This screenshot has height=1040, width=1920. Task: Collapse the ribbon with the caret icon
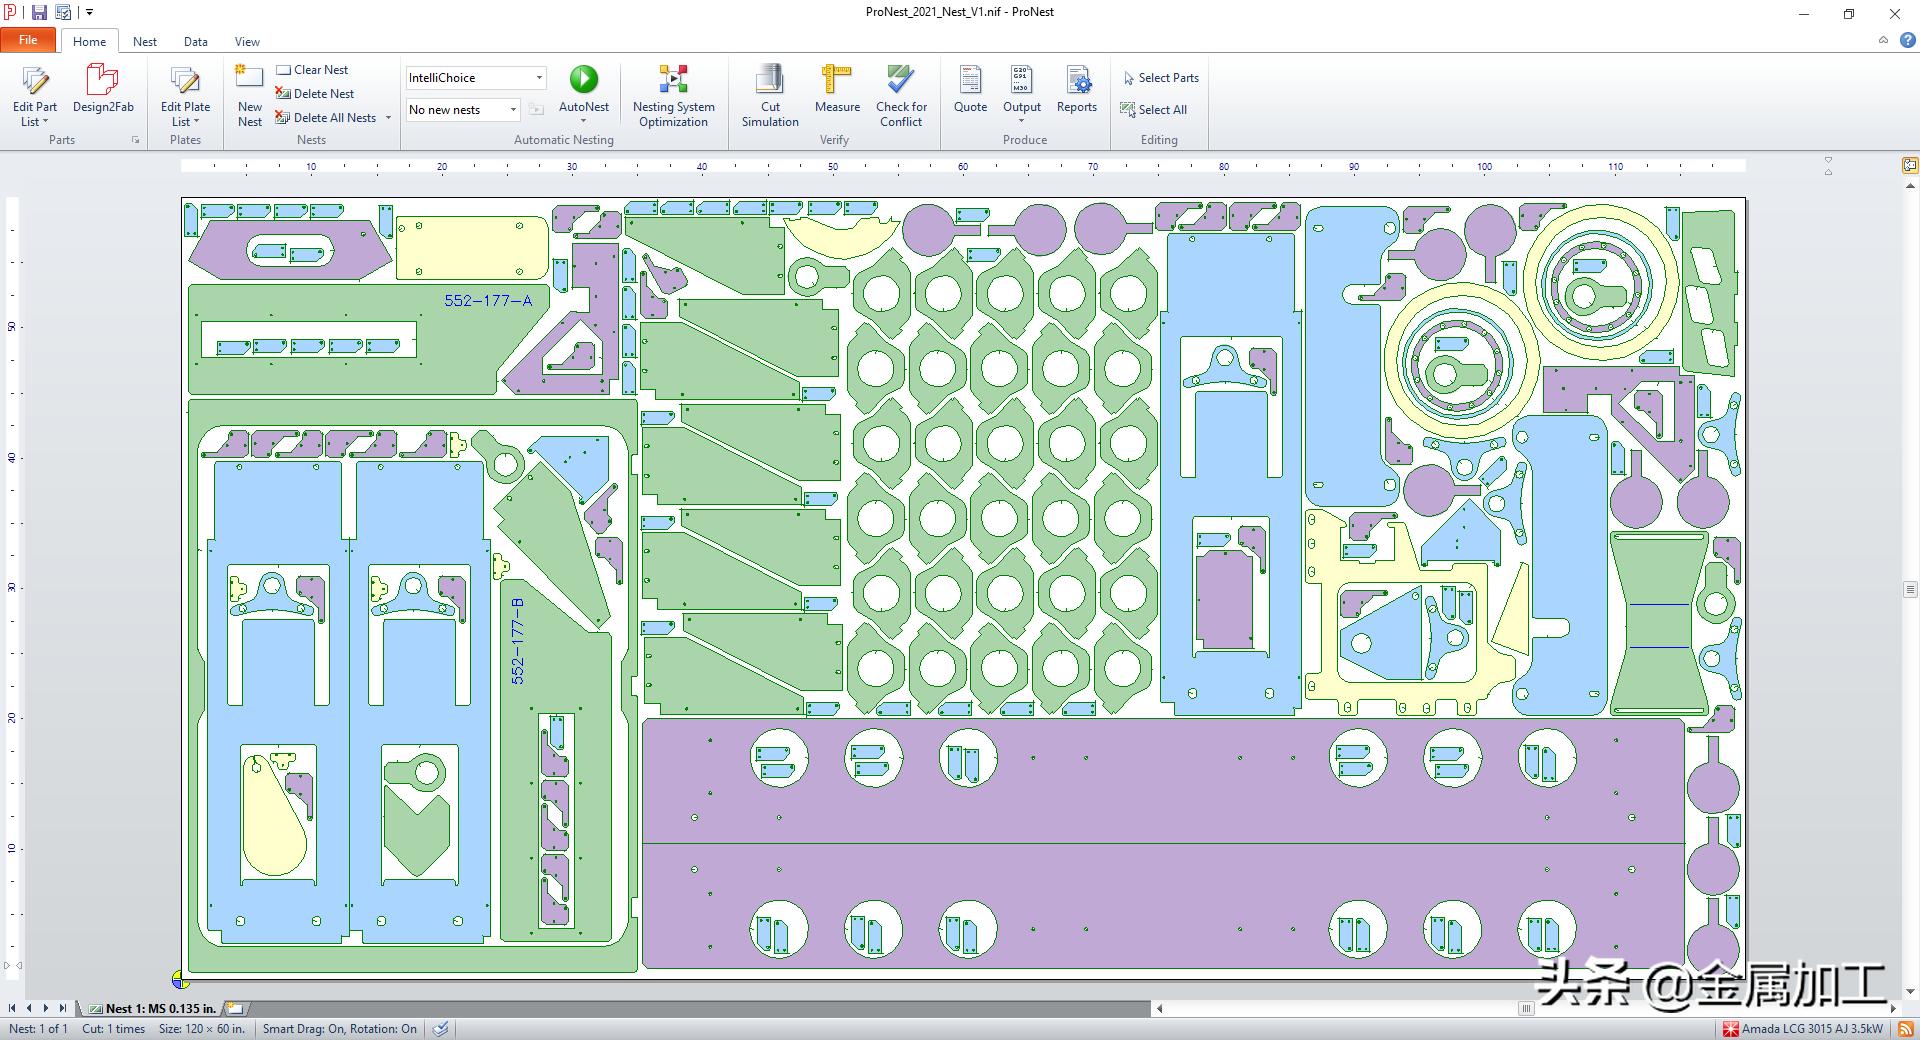[1883, 41]
